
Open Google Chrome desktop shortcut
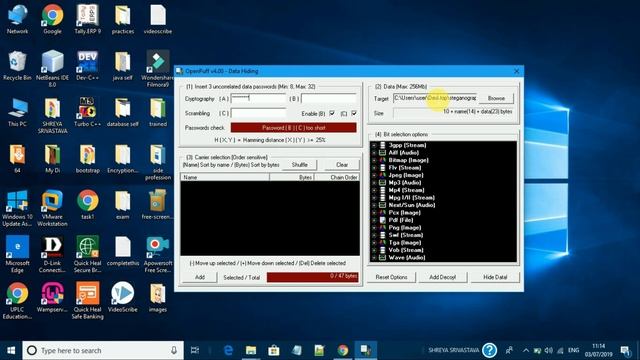click(x=52, y=20)
